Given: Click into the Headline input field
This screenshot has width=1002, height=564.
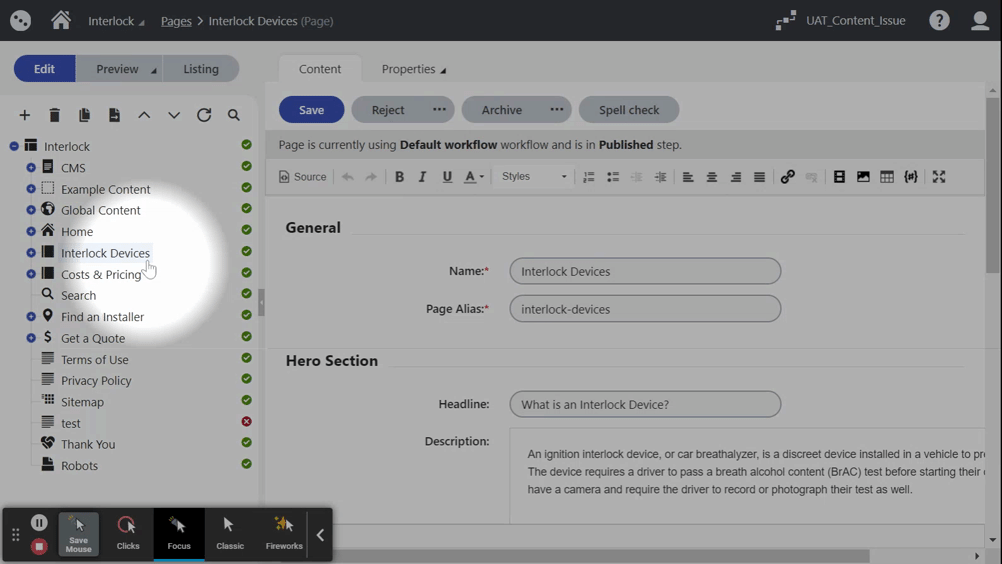Looking at the screenshot, I should [645, 404].
